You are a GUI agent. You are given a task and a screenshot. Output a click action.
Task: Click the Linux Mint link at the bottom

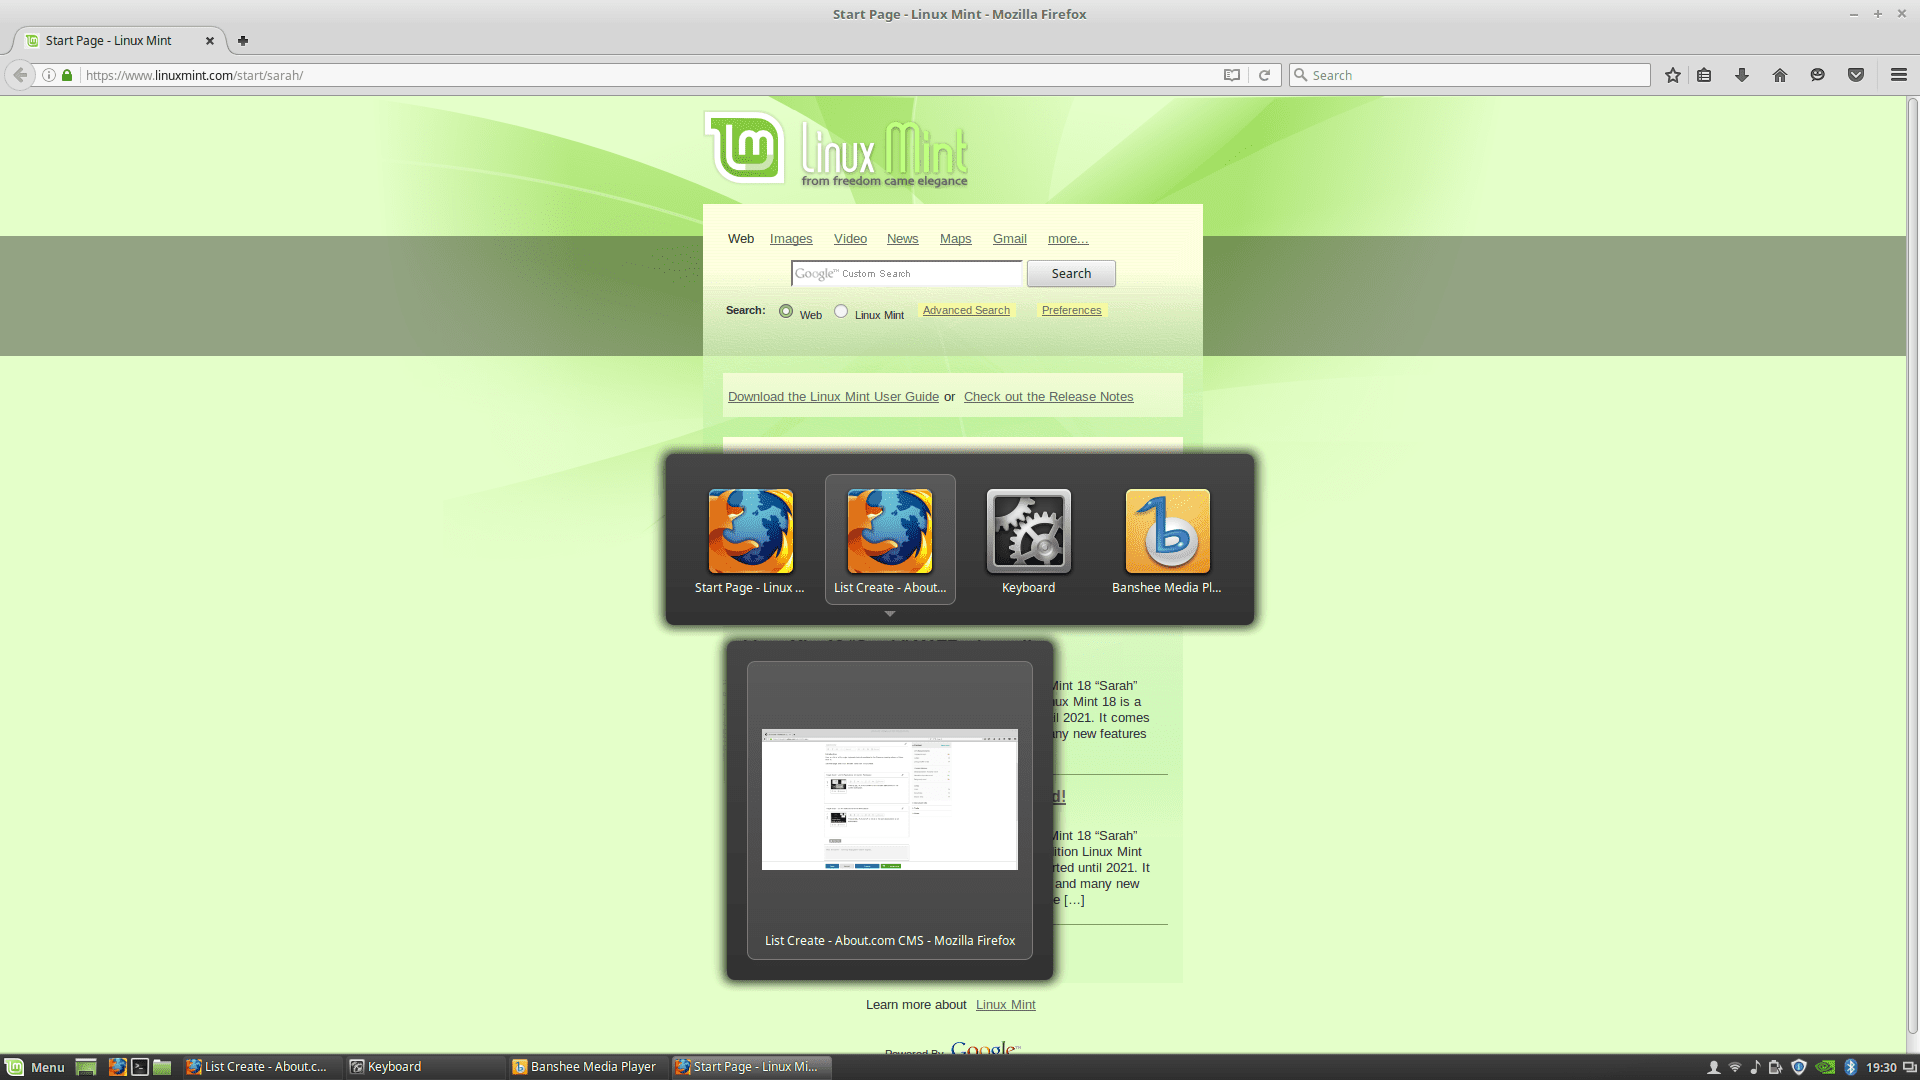(x=1005, y=1005)
